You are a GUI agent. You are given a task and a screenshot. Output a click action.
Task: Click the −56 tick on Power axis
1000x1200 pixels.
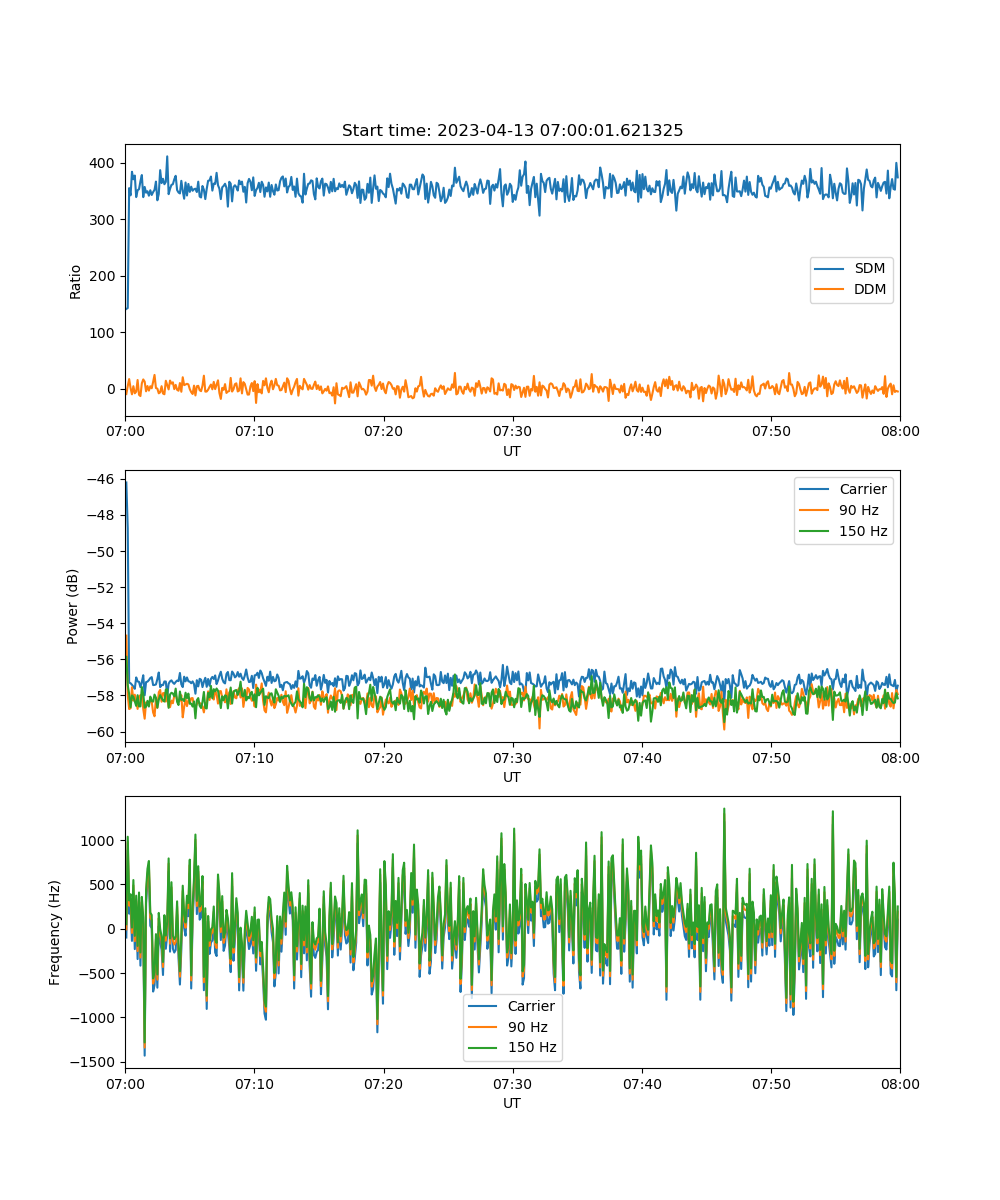(x=101, y=659)
